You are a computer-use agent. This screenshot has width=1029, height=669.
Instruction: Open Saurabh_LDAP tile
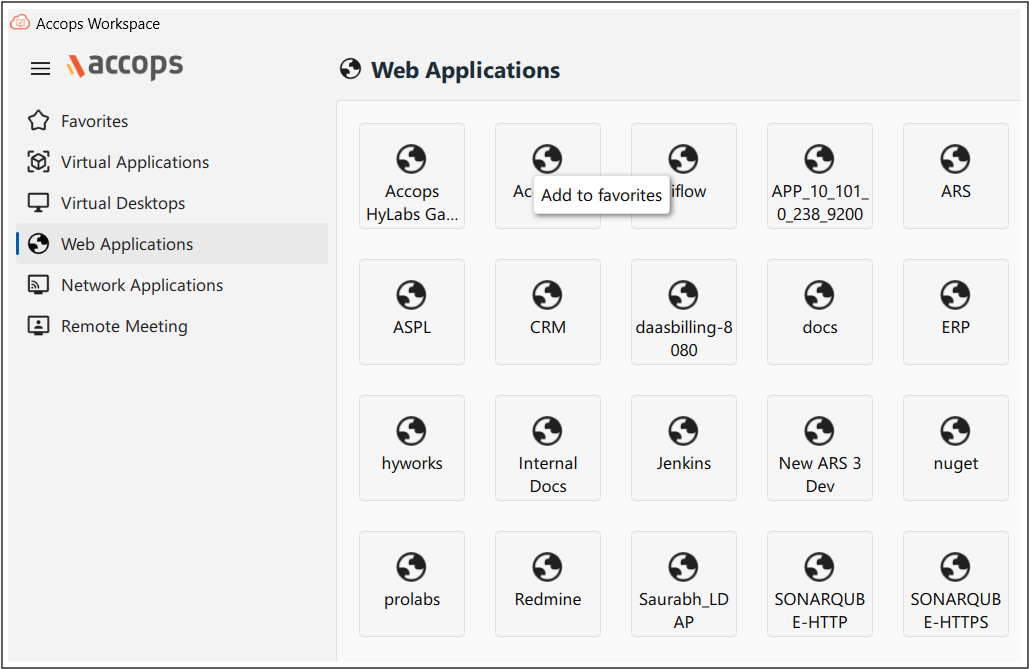point(684,584)
